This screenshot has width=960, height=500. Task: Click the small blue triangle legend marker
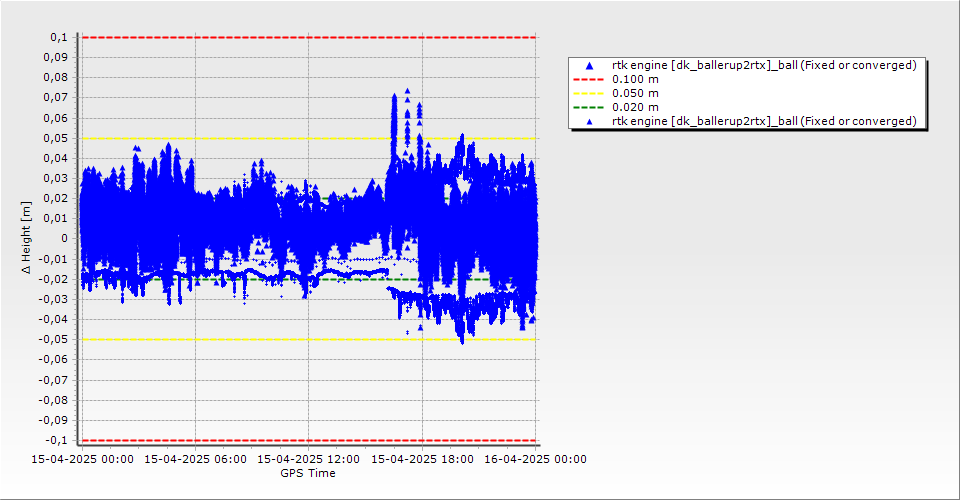[x=590, y=122]
